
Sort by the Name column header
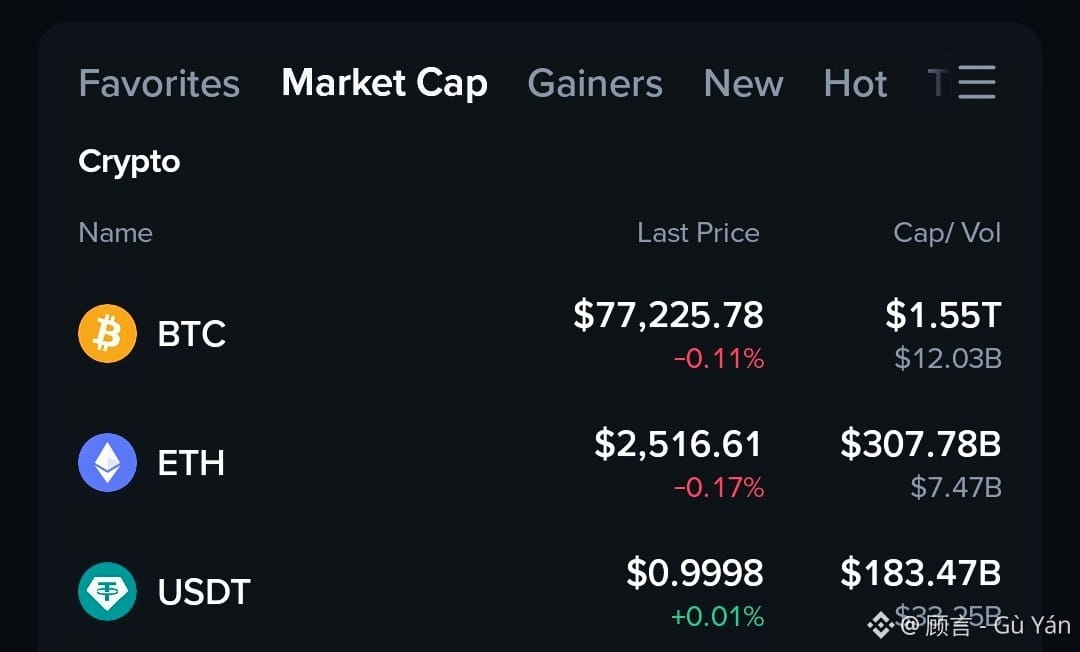tap(116, 233)
